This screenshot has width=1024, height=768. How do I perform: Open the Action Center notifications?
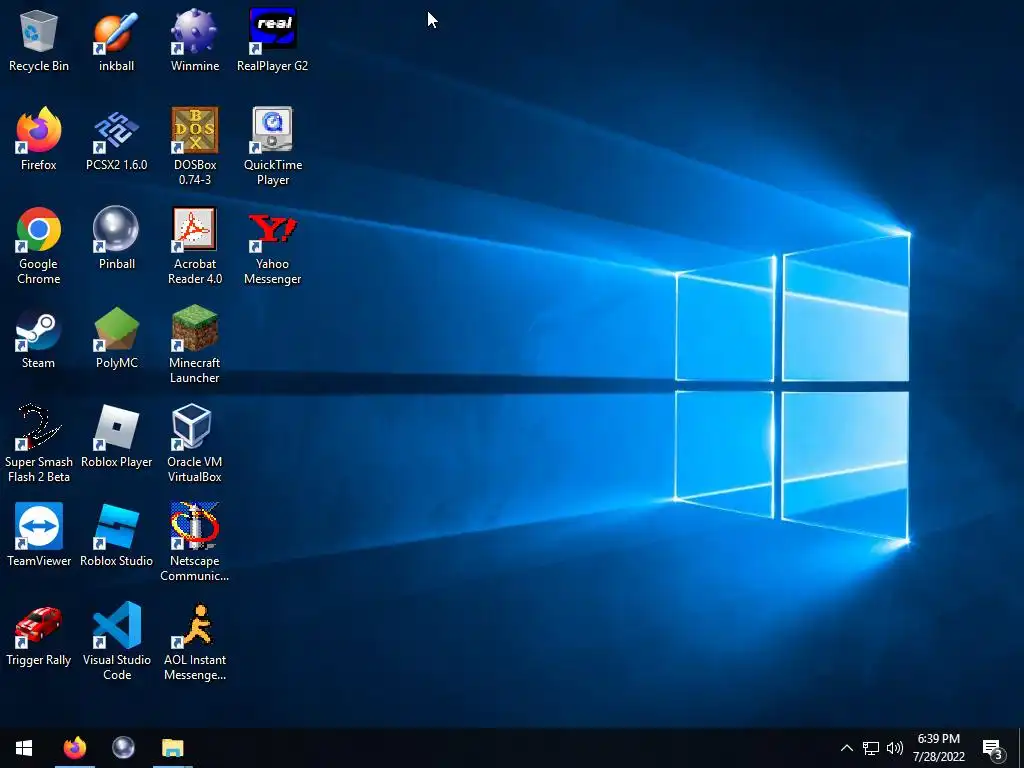tap(993, 748)
